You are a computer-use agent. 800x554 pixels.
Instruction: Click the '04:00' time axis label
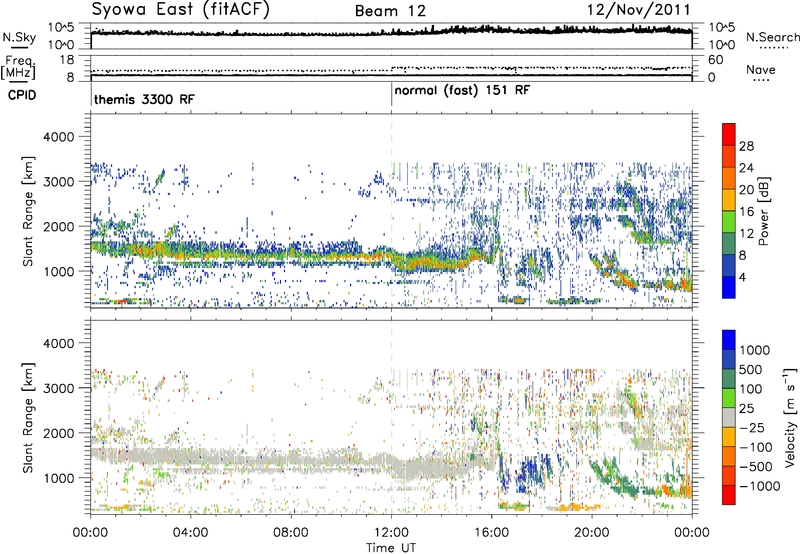click(x=190, y=533)
